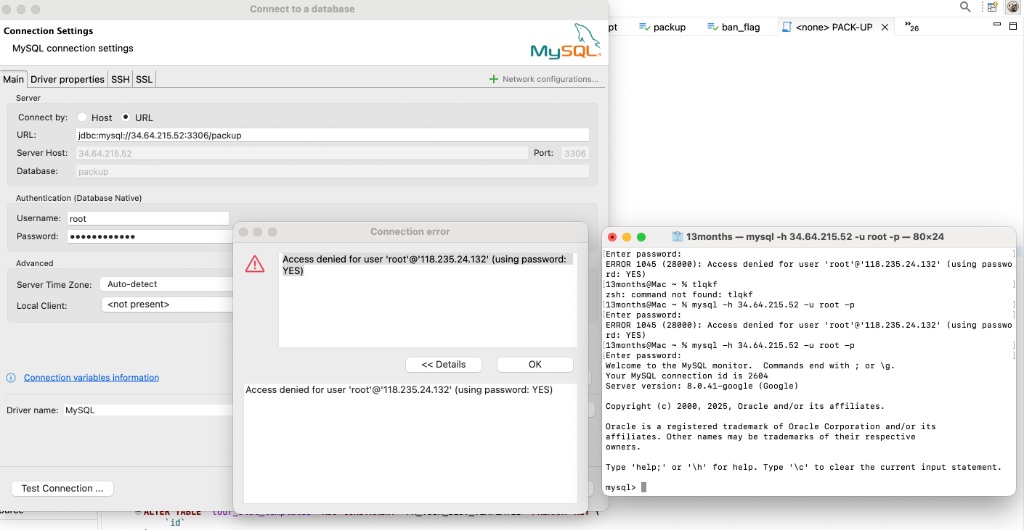The image size is (1024, 530).
Task: Click the access denied text in the details pane
Action: point(399,390)
